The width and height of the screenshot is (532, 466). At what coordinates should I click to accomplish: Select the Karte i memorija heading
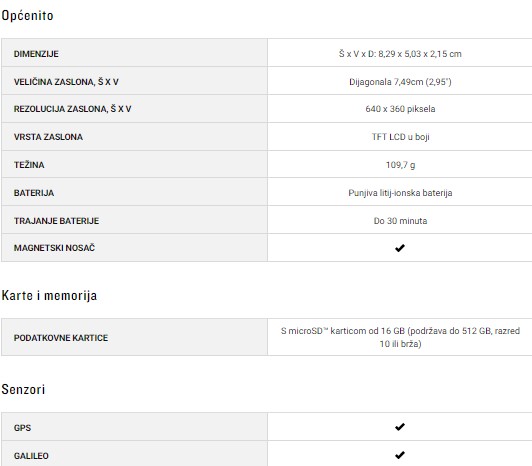tap(49, 296)
